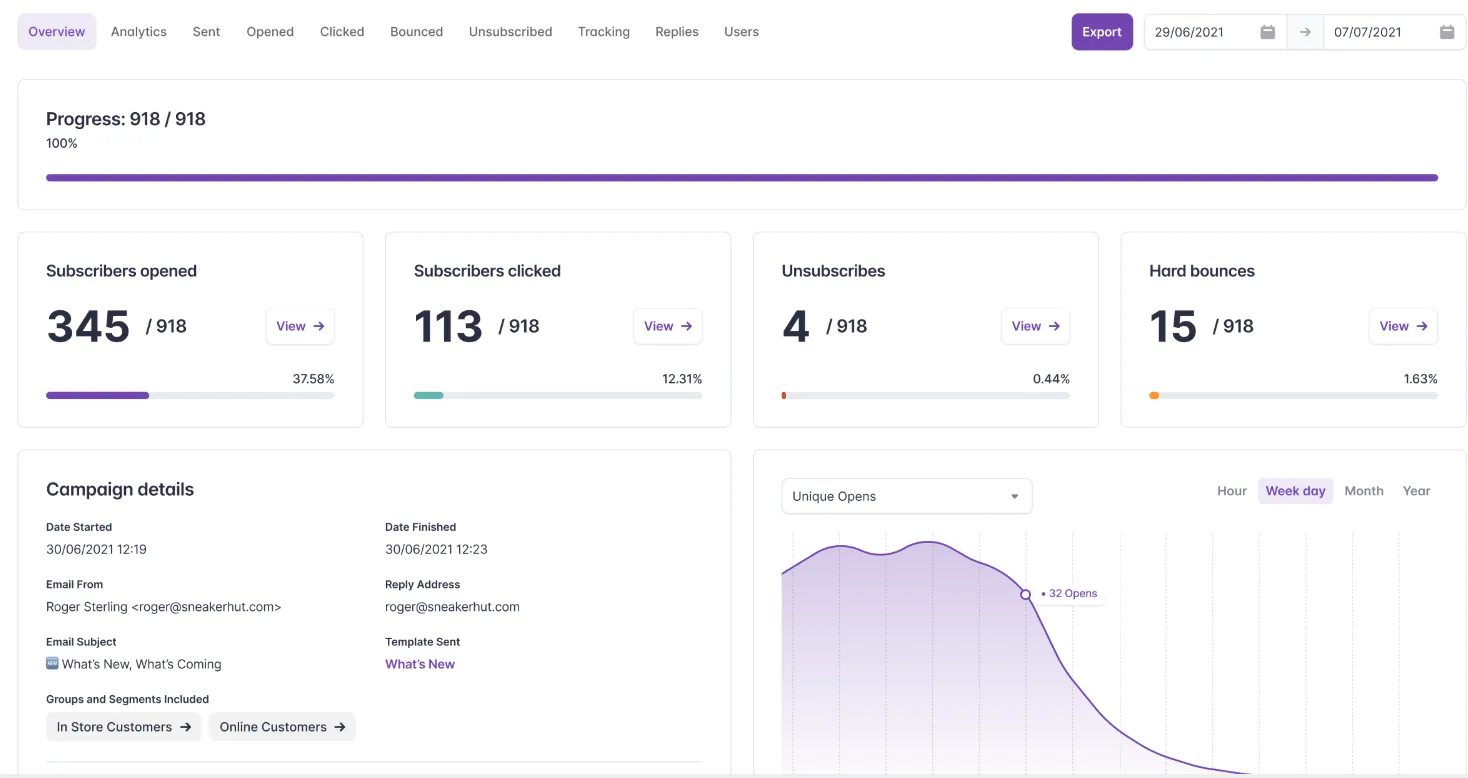Viewport: 1468px width, 778px height.
Task: Open the 07/07/2021 end date picker
Action: tap(1378, 32)
